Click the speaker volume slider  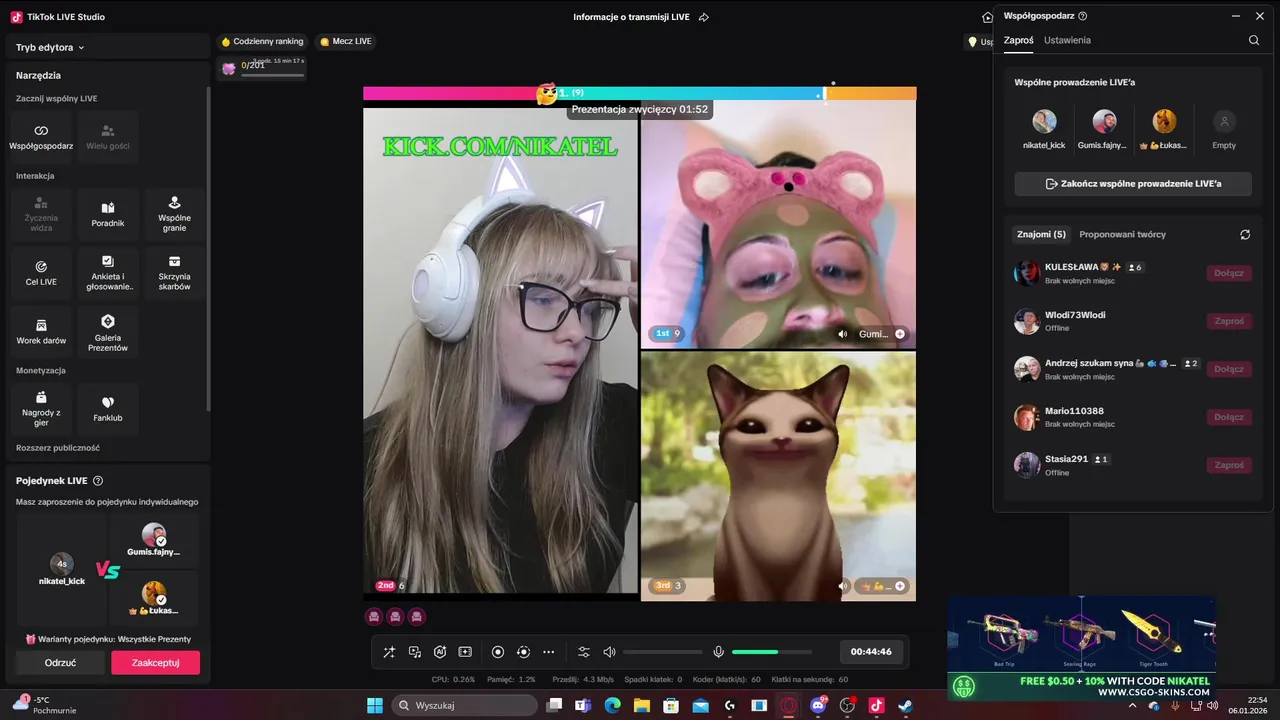663,652
